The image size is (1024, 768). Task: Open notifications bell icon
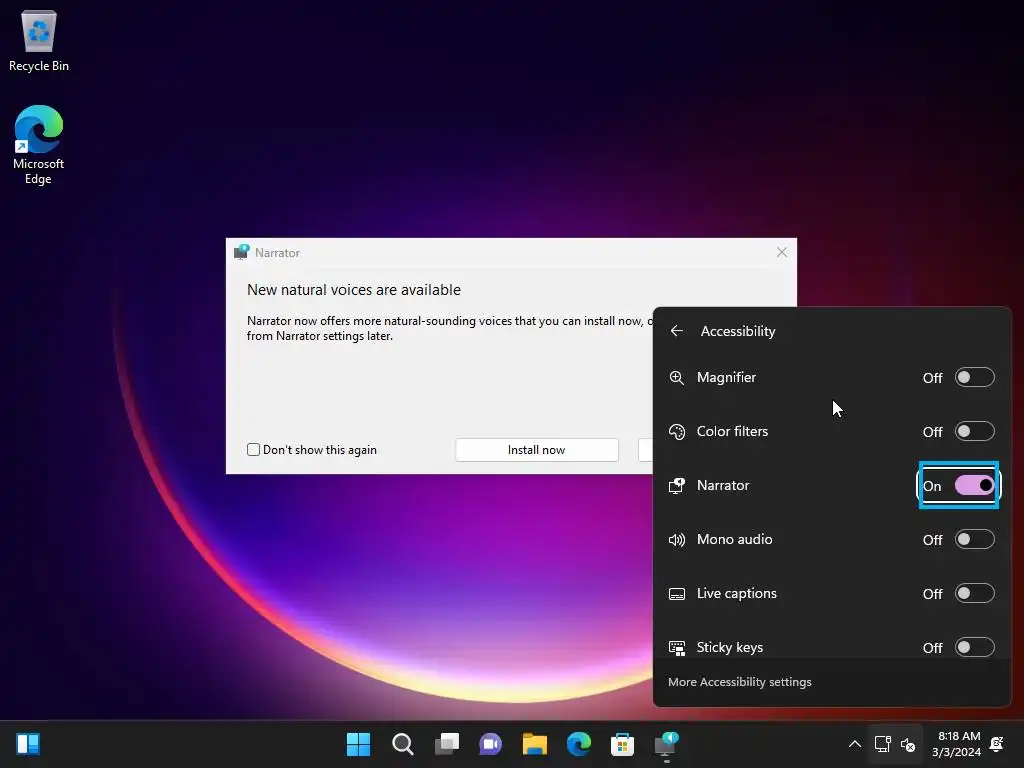[x=997, y=744]
